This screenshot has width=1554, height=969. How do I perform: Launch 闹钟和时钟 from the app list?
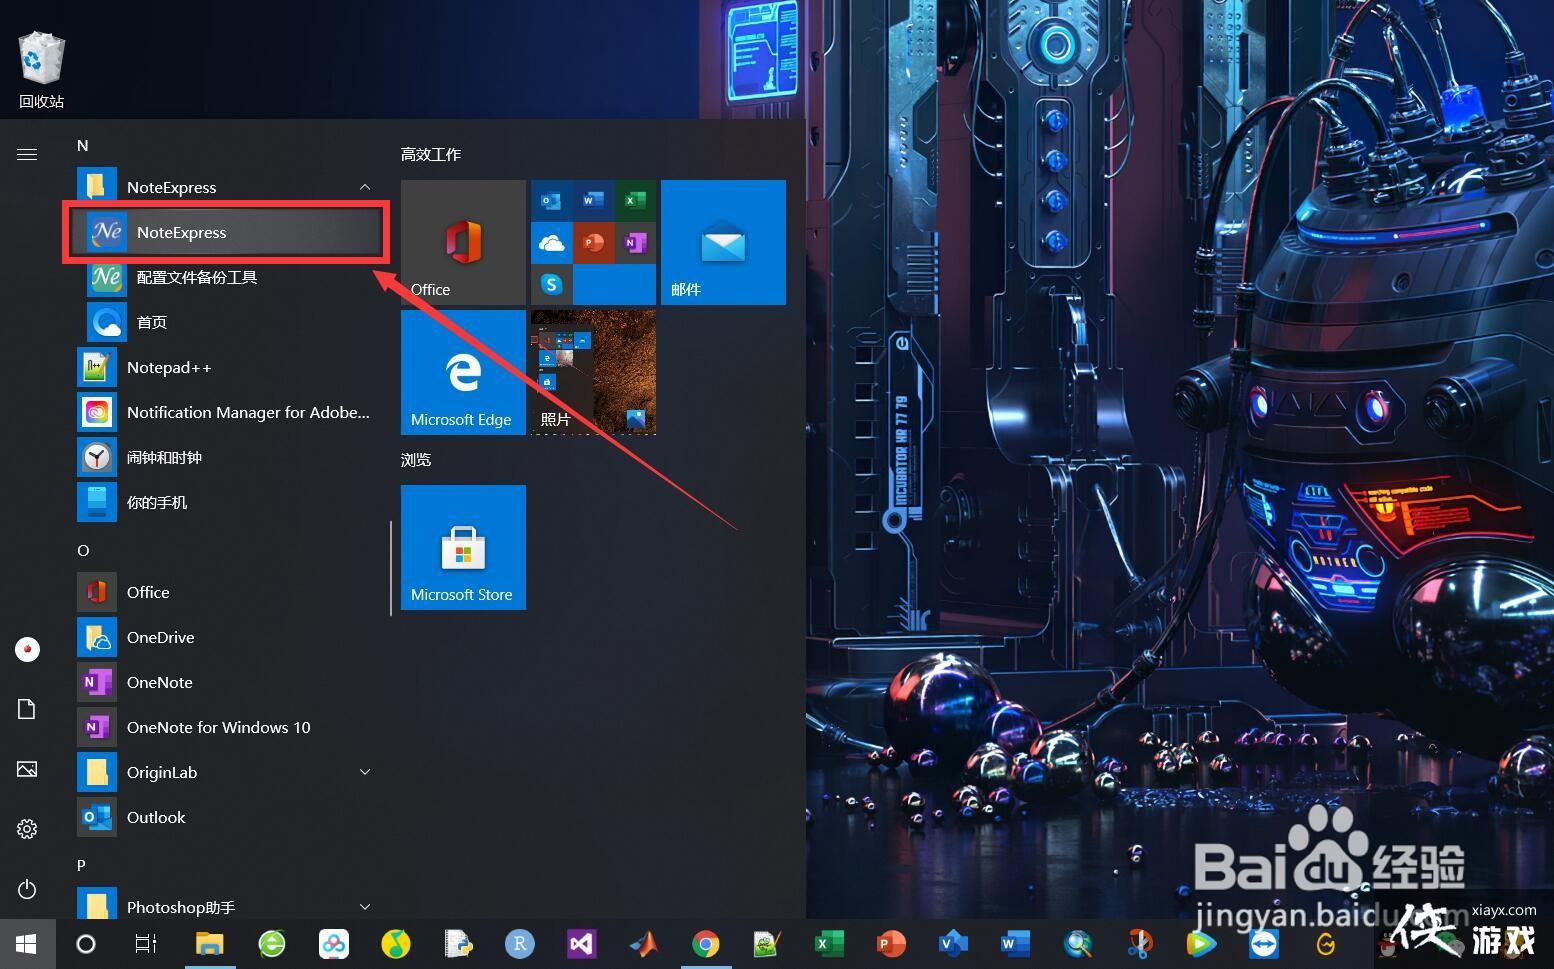(x=226, y=457)
